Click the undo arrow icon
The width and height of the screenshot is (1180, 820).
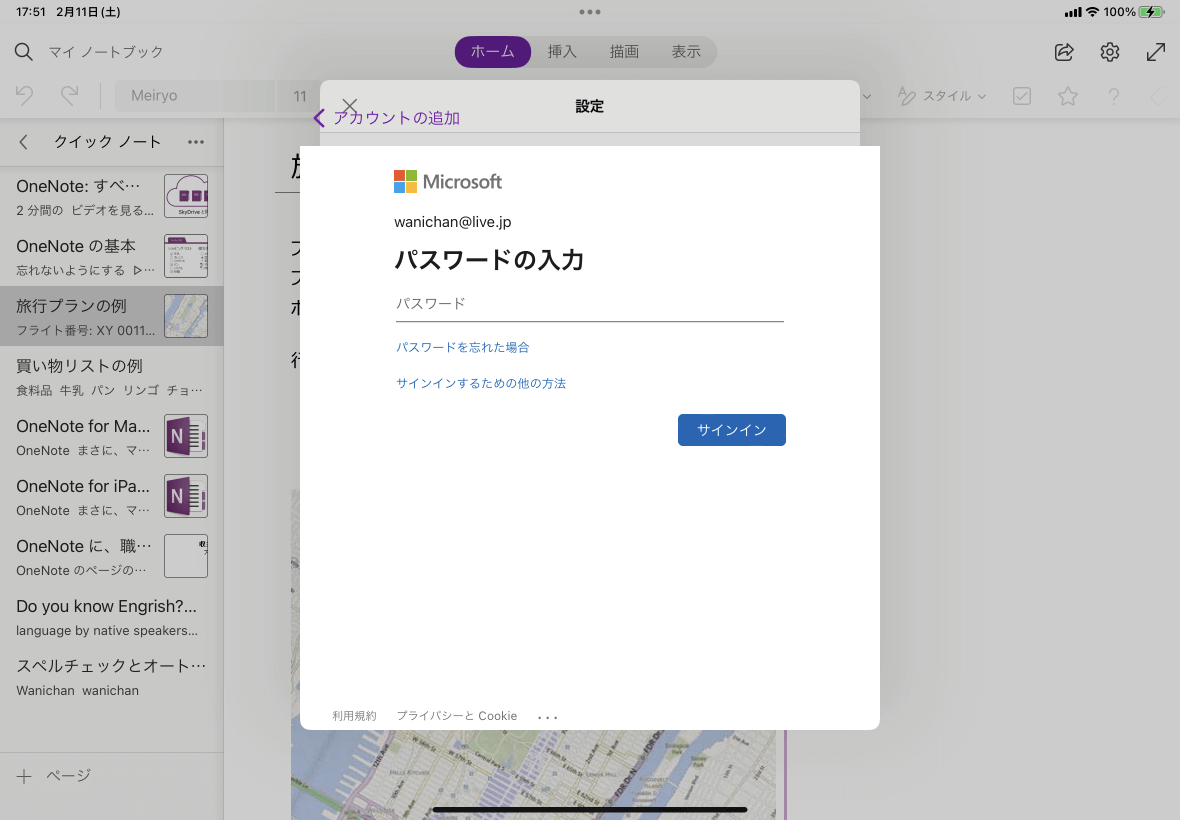click(24, 96)
